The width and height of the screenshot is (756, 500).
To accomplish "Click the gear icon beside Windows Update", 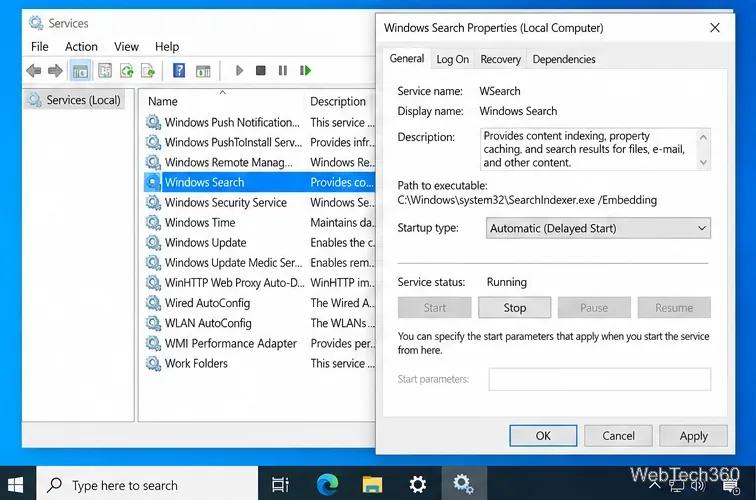I will coord(153,243).
